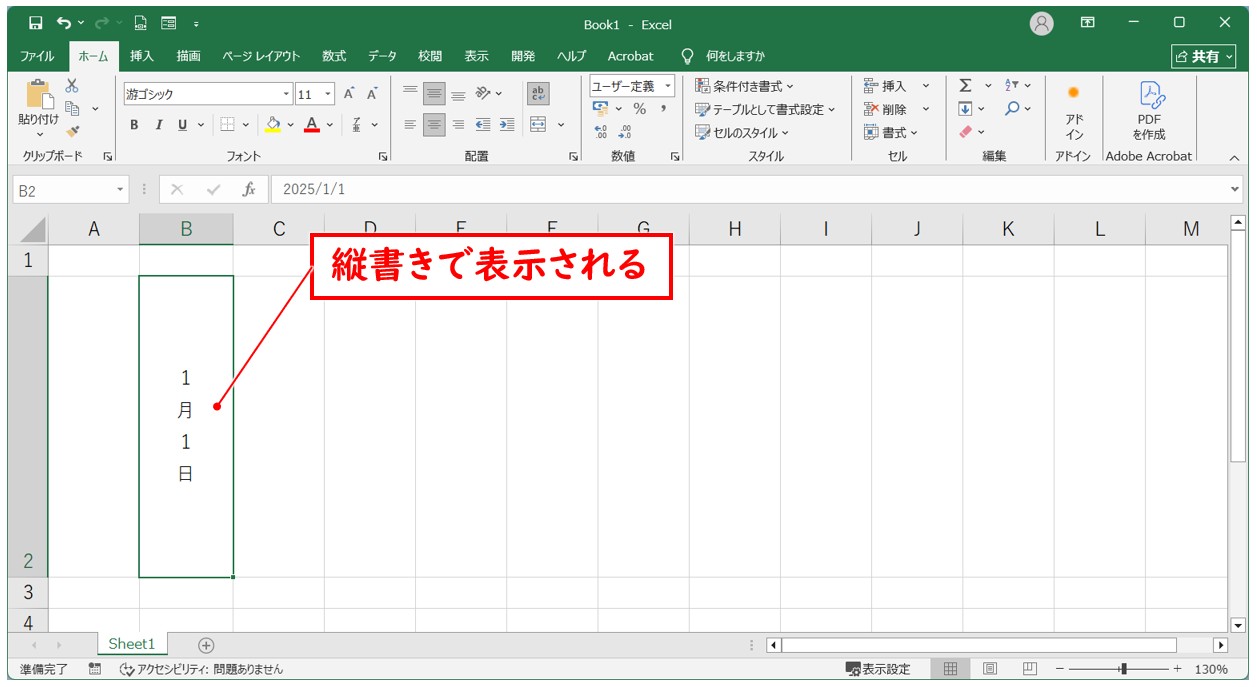Align text to the left
Image resolution: width=1257 pixels, height=687 pixels.
pyautogui.click(x=410, y=125)
